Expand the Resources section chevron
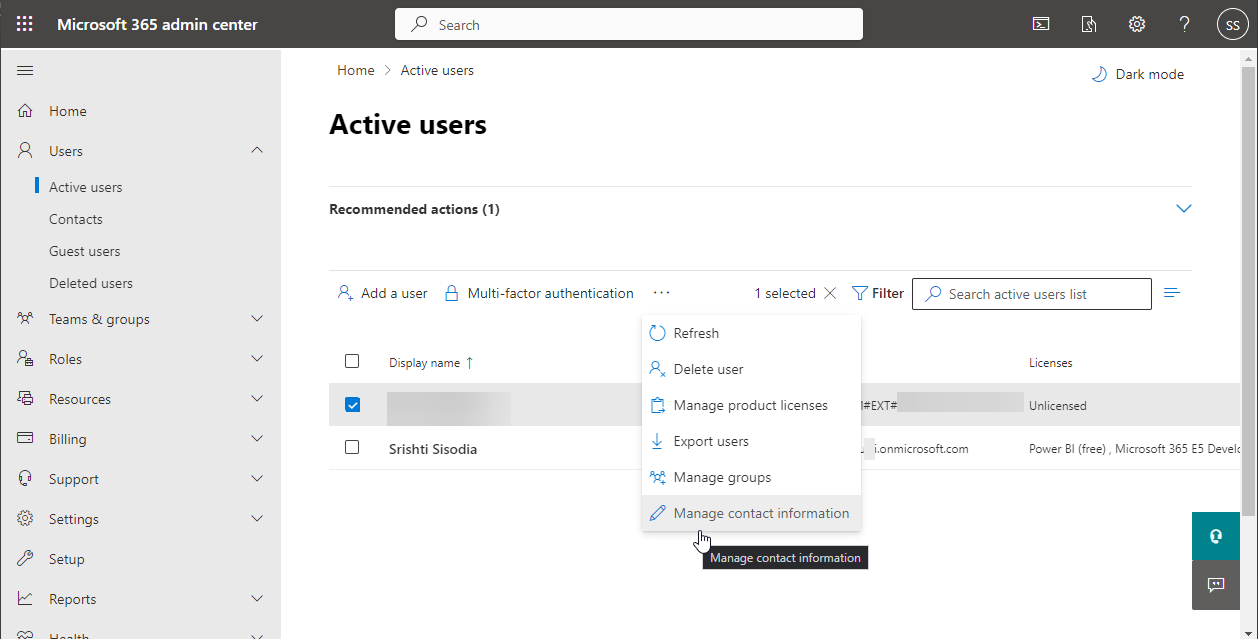 click(257, 399)
